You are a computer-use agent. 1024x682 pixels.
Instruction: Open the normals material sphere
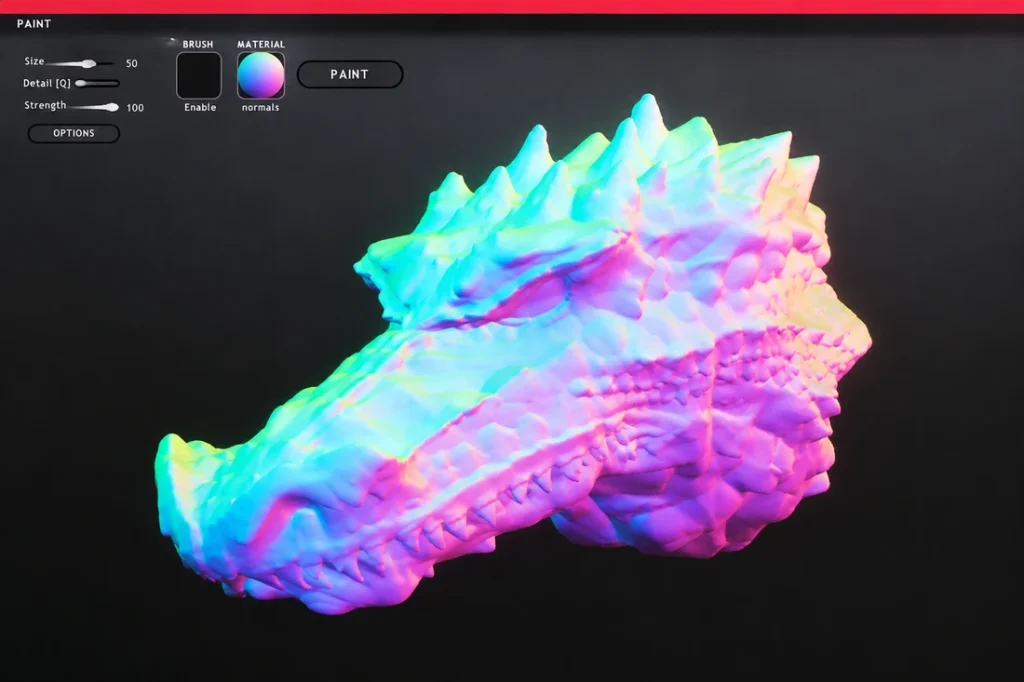click(261, 76)
